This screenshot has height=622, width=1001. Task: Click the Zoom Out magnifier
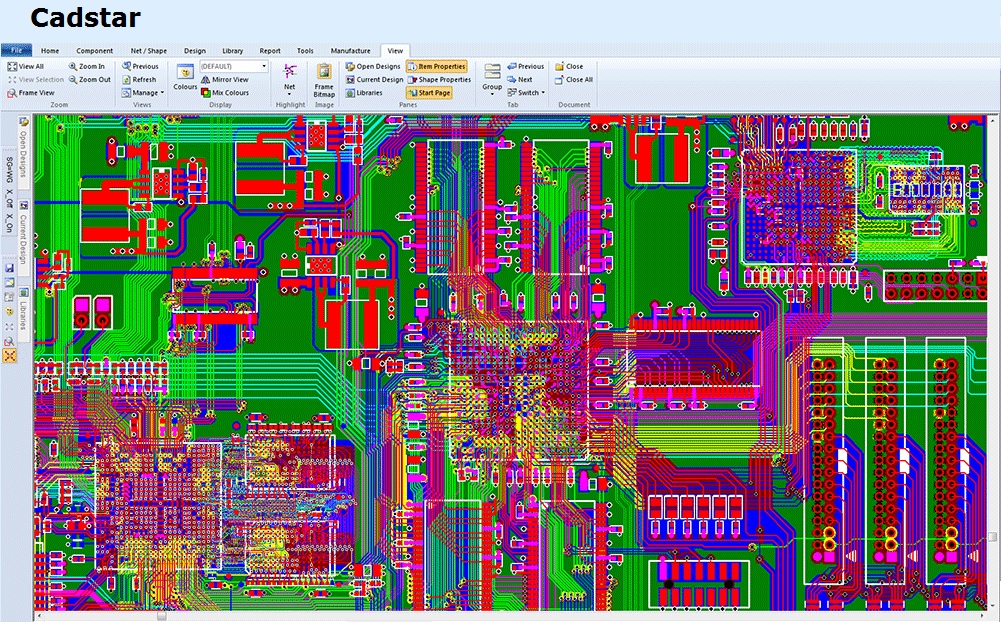click(x=73, y=80)
